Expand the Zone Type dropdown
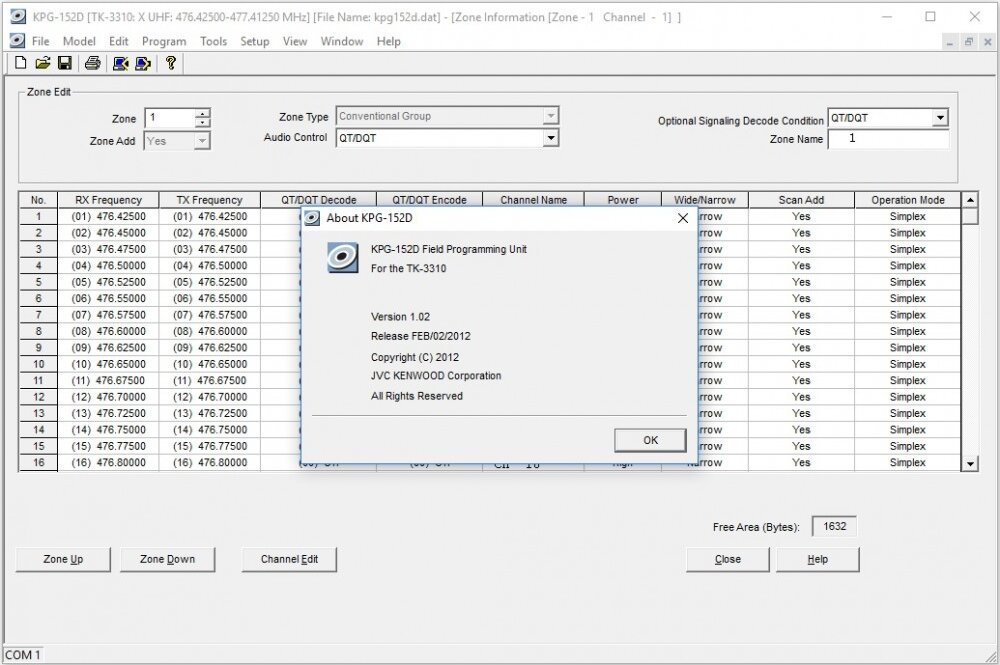Image resolution: width=1000 pixels, height=665 pixels. pos(550,116)
